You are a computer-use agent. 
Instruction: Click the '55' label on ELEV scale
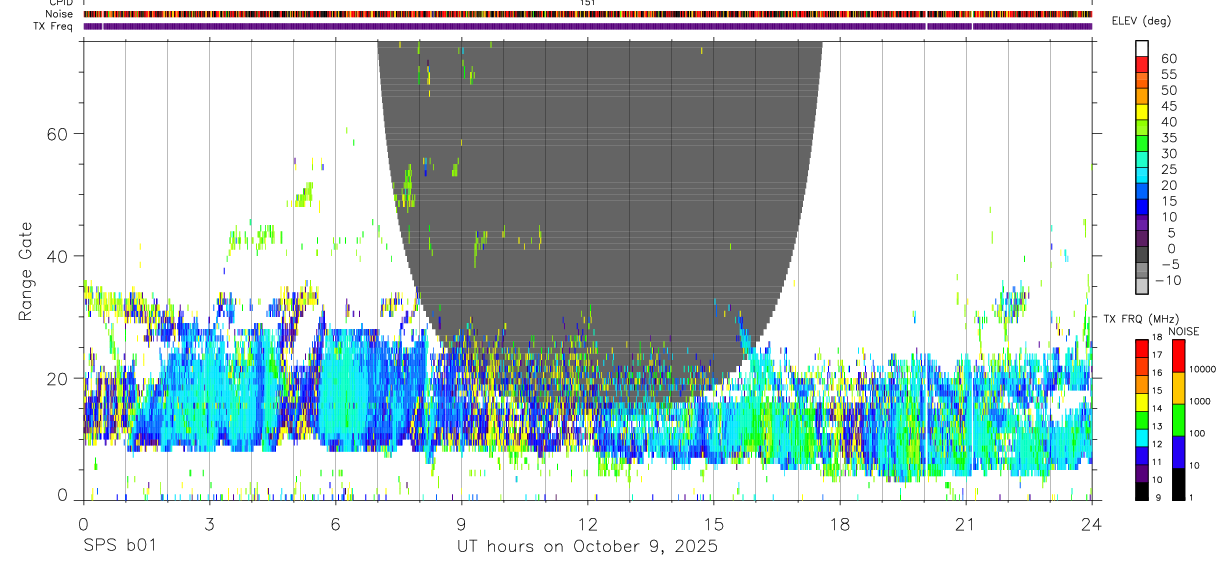pos(1167,75)
